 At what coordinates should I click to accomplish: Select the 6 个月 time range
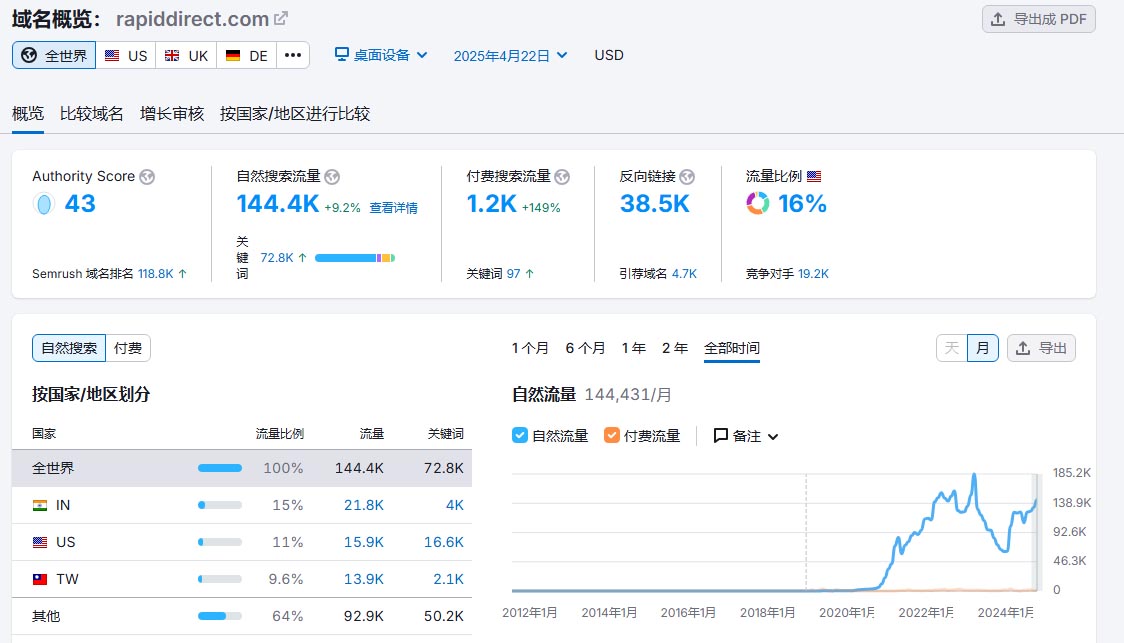click(x=585, y=348)
